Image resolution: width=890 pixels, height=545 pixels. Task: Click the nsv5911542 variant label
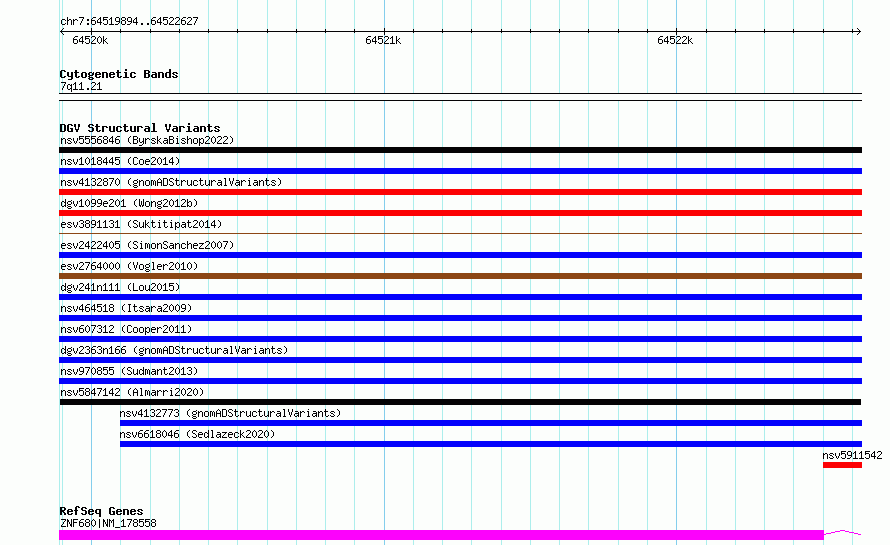point(852,455)
